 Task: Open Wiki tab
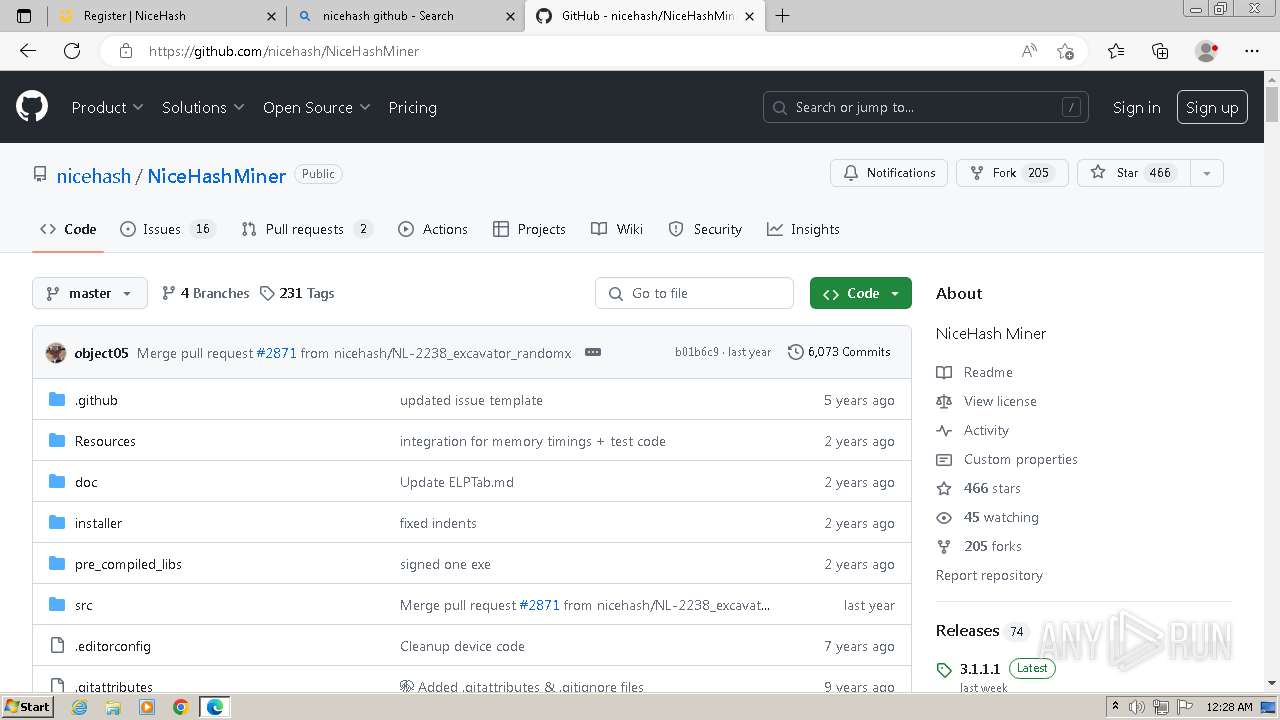point(617,229)
